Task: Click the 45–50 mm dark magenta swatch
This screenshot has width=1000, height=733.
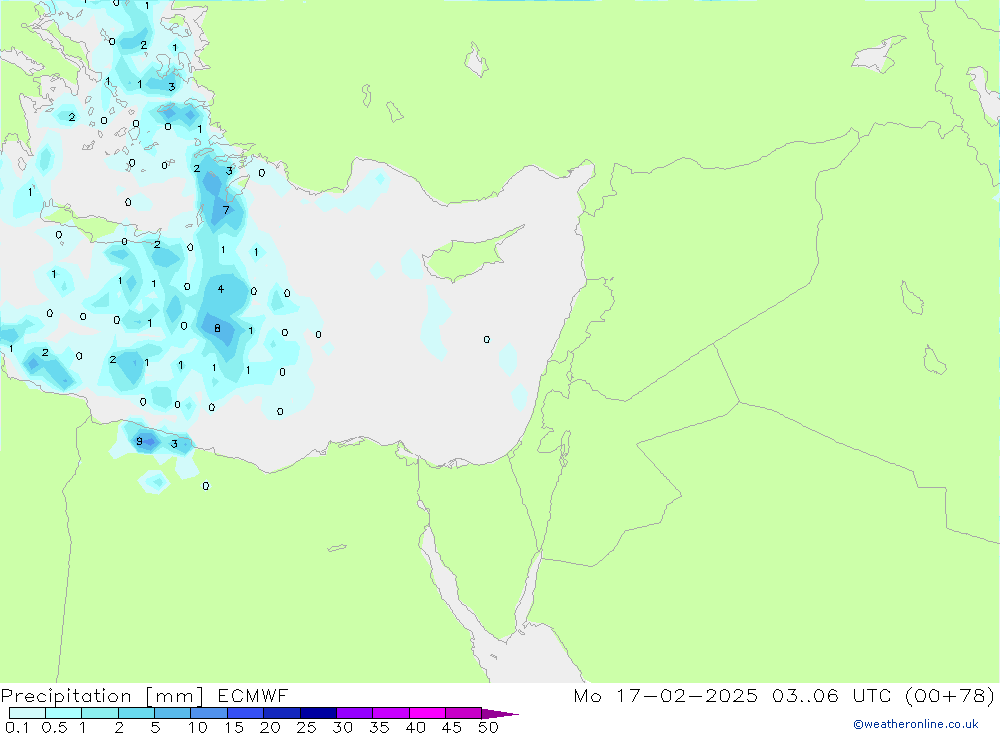Action: [x=464, y=713]
